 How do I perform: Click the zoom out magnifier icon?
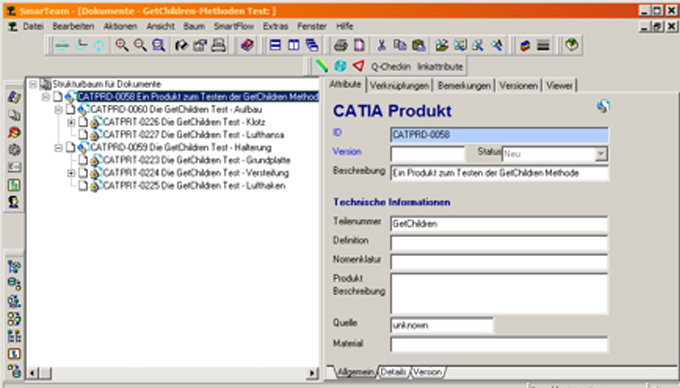[140, 45]
